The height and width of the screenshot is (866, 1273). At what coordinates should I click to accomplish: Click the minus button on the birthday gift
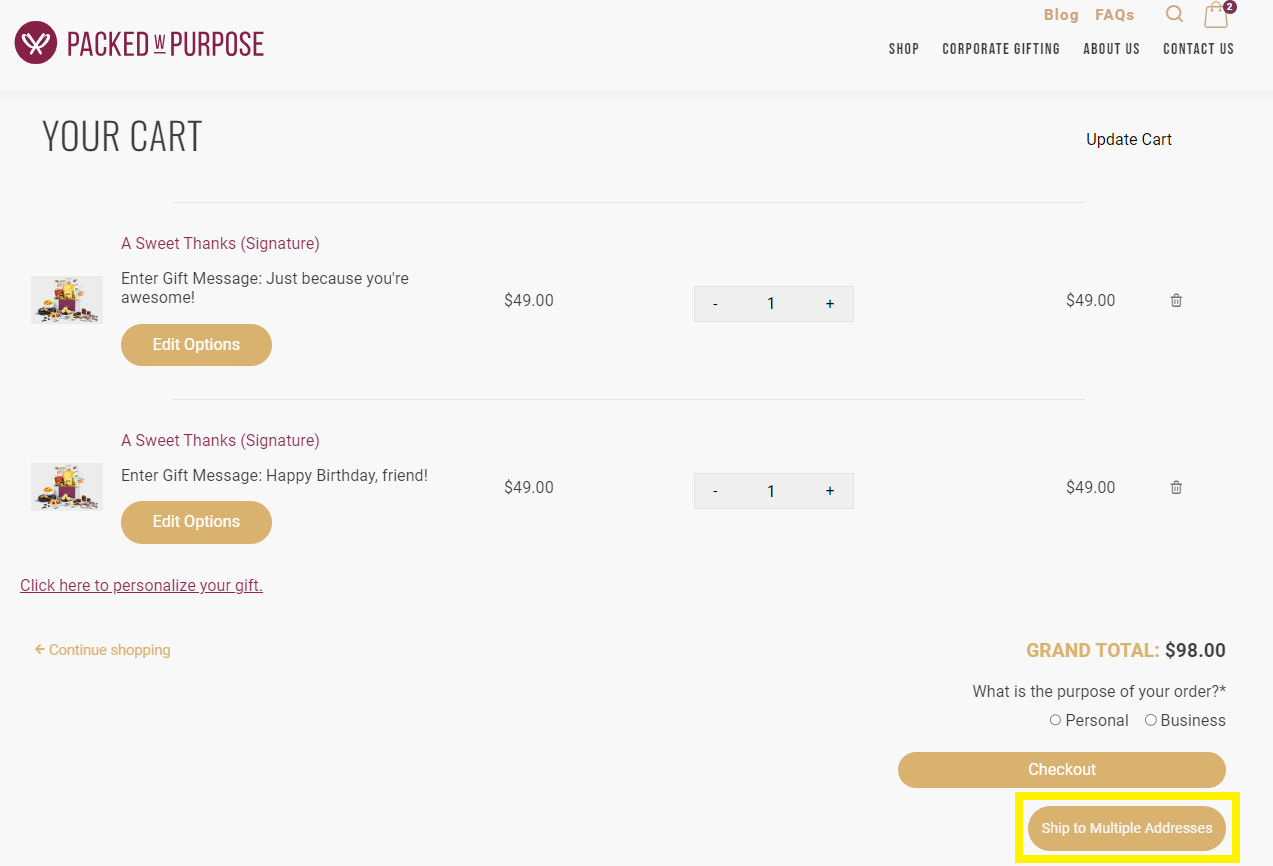[x=715, y=490]
